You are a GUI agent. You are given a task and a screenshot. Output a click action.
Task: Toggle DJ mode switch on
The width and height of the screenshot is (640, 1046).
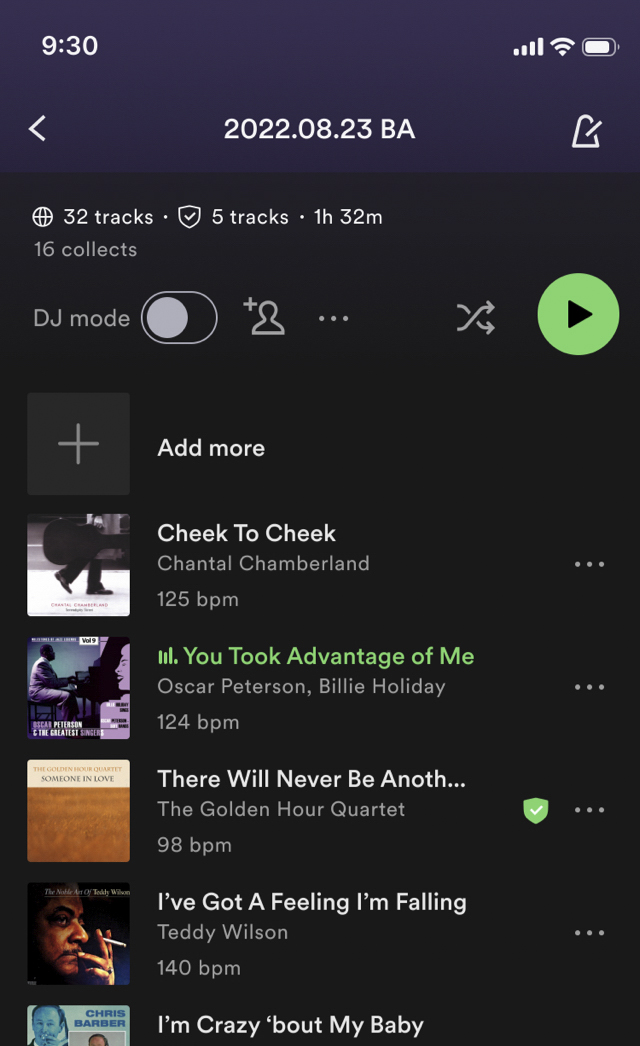[x=179, y=318]
